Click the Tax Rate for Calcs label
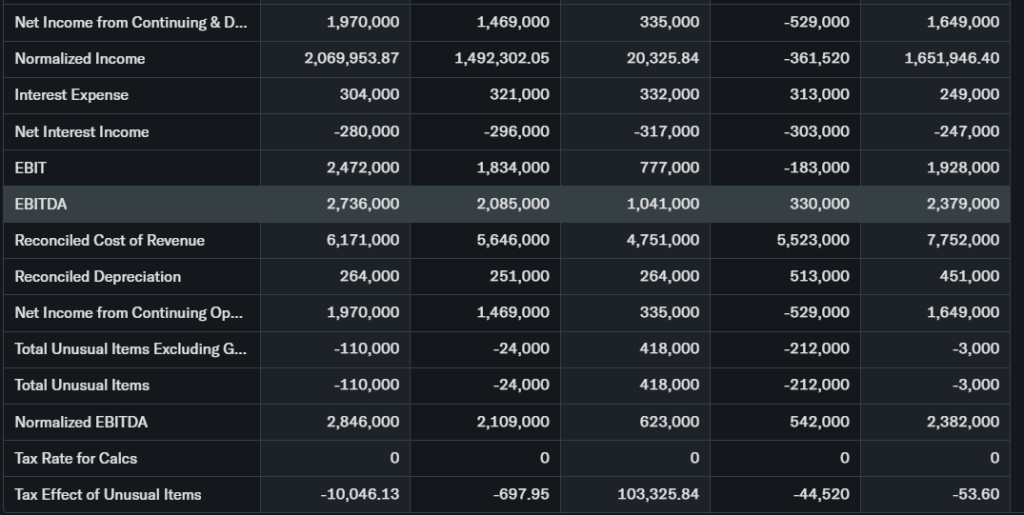1024x515 pixels. pos(76,458)
